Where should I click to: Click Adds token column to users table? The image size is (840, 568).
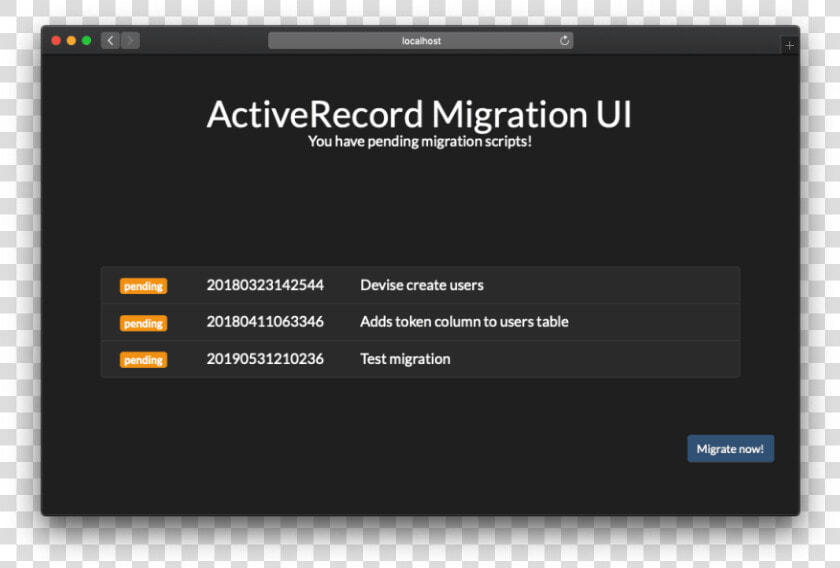[464, 322]
